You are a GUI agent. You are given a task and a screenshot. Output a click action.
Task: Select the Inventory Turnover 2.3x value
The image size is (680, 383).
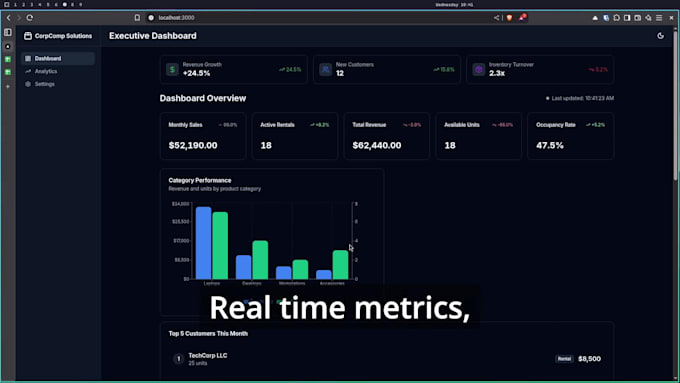[497, 73]
